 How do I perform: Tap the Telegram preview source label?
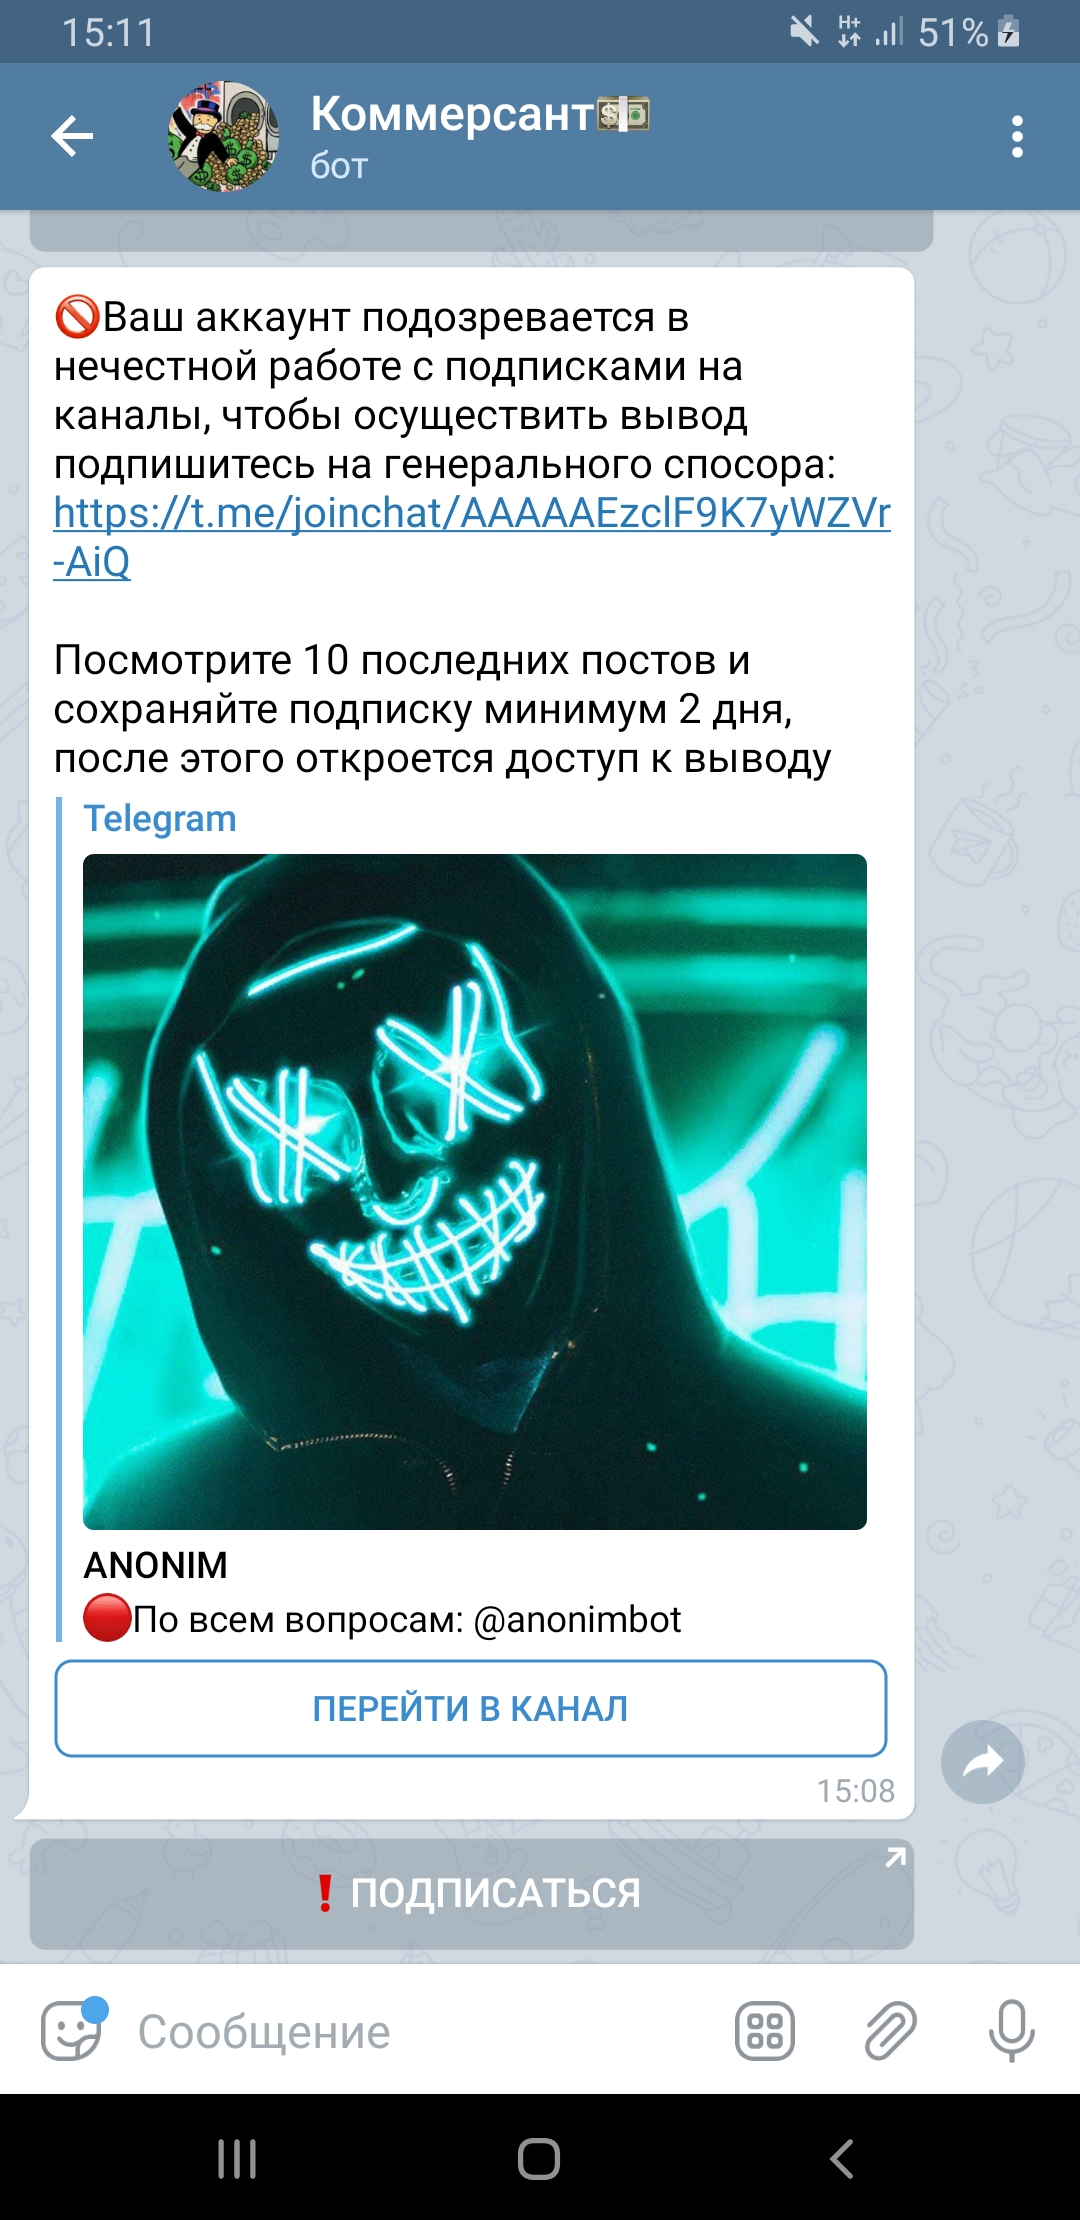(x=160, y=818)
